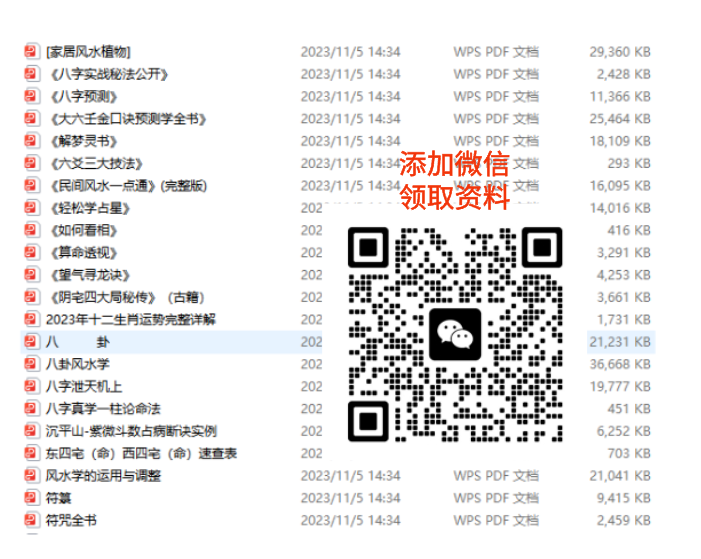The height and width of the screenshot is (559, 701).
Task: Click the WeChat QR code image
Action: 455,335
